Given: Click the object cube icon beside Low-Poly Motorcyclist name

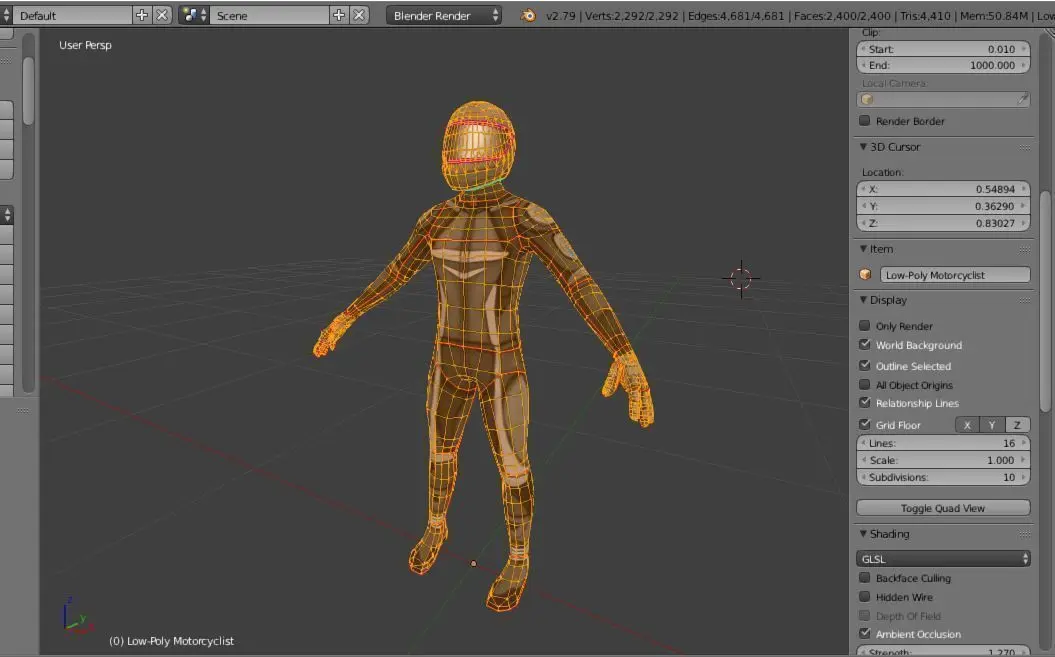Looking at the screenshot, I should pos(866,275).
